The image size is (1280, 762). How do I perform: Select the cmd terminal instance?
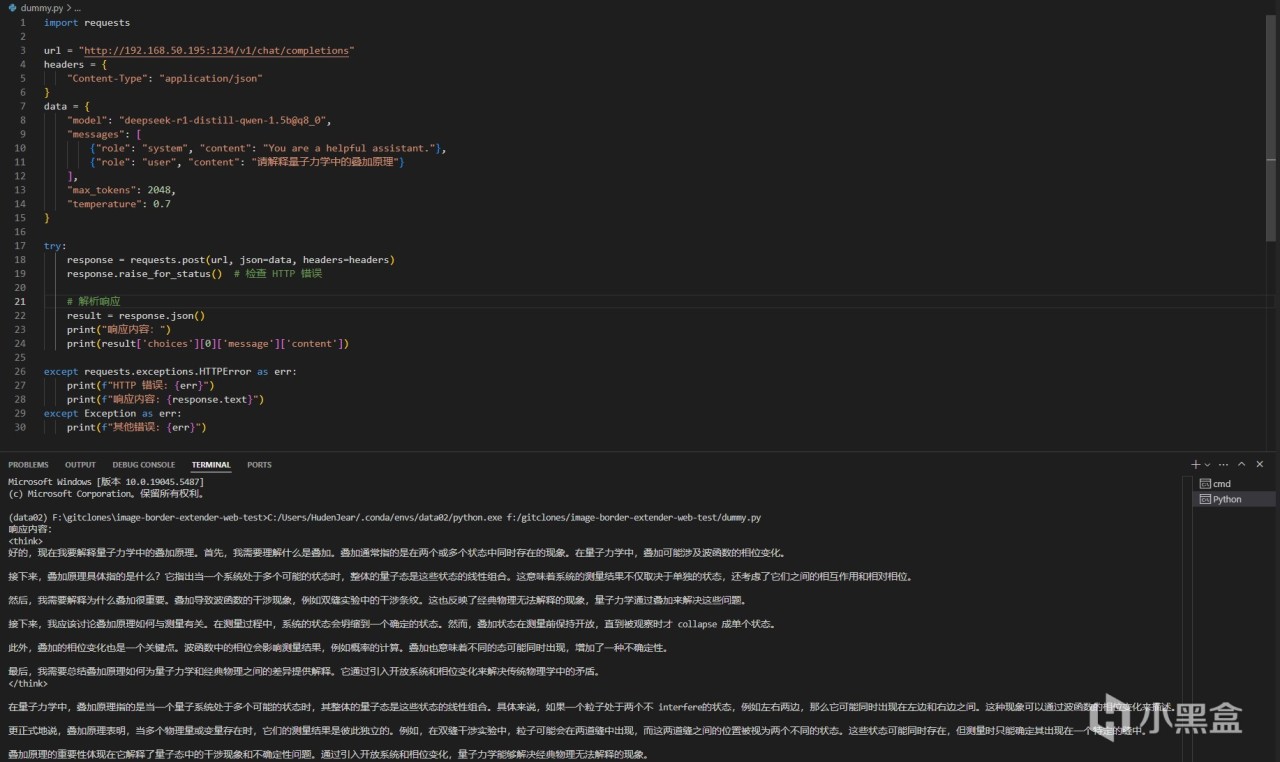click(1236, 484)
